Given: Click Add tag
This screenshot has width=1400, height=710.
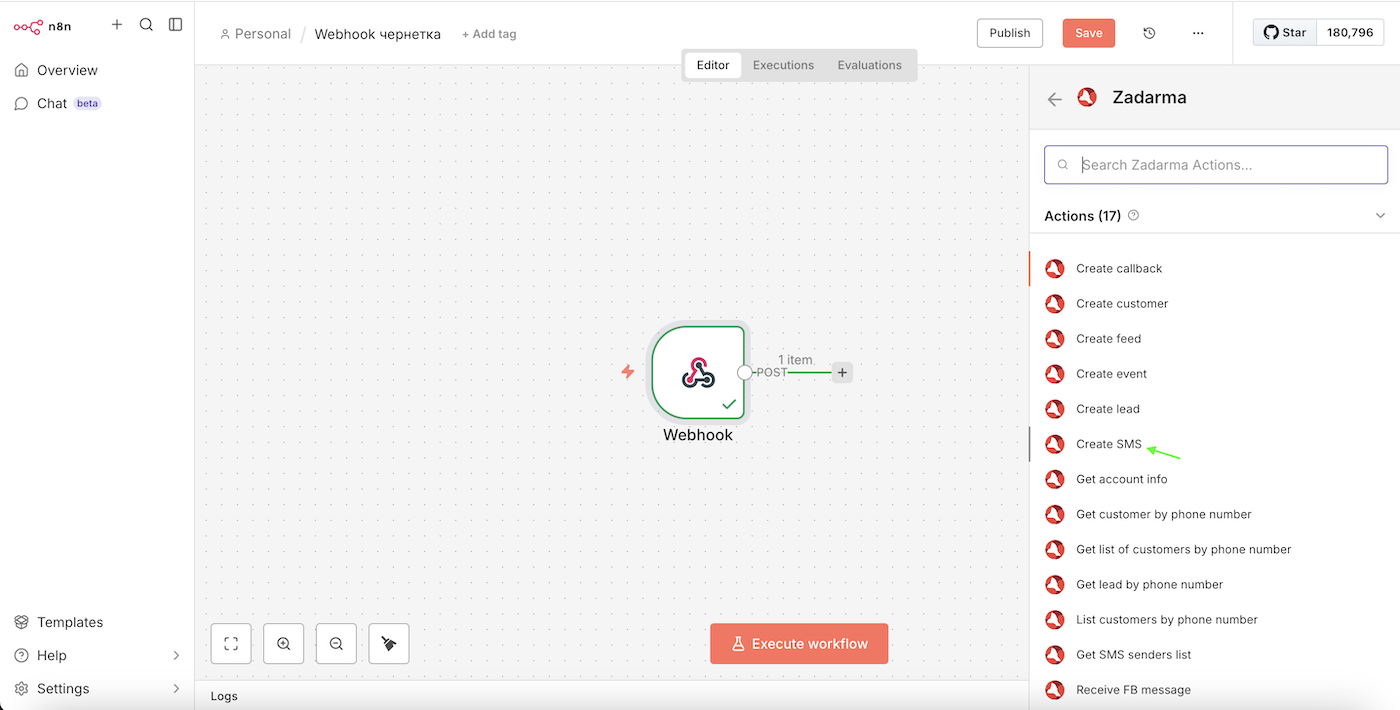Looking at the screenshot, I should [x=489, y=34].
